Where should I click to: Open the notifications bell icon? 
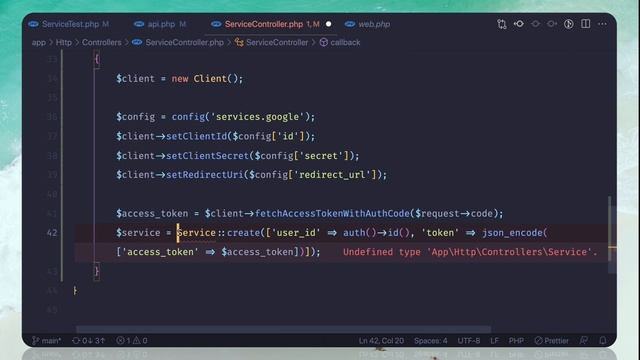(603, 340)
